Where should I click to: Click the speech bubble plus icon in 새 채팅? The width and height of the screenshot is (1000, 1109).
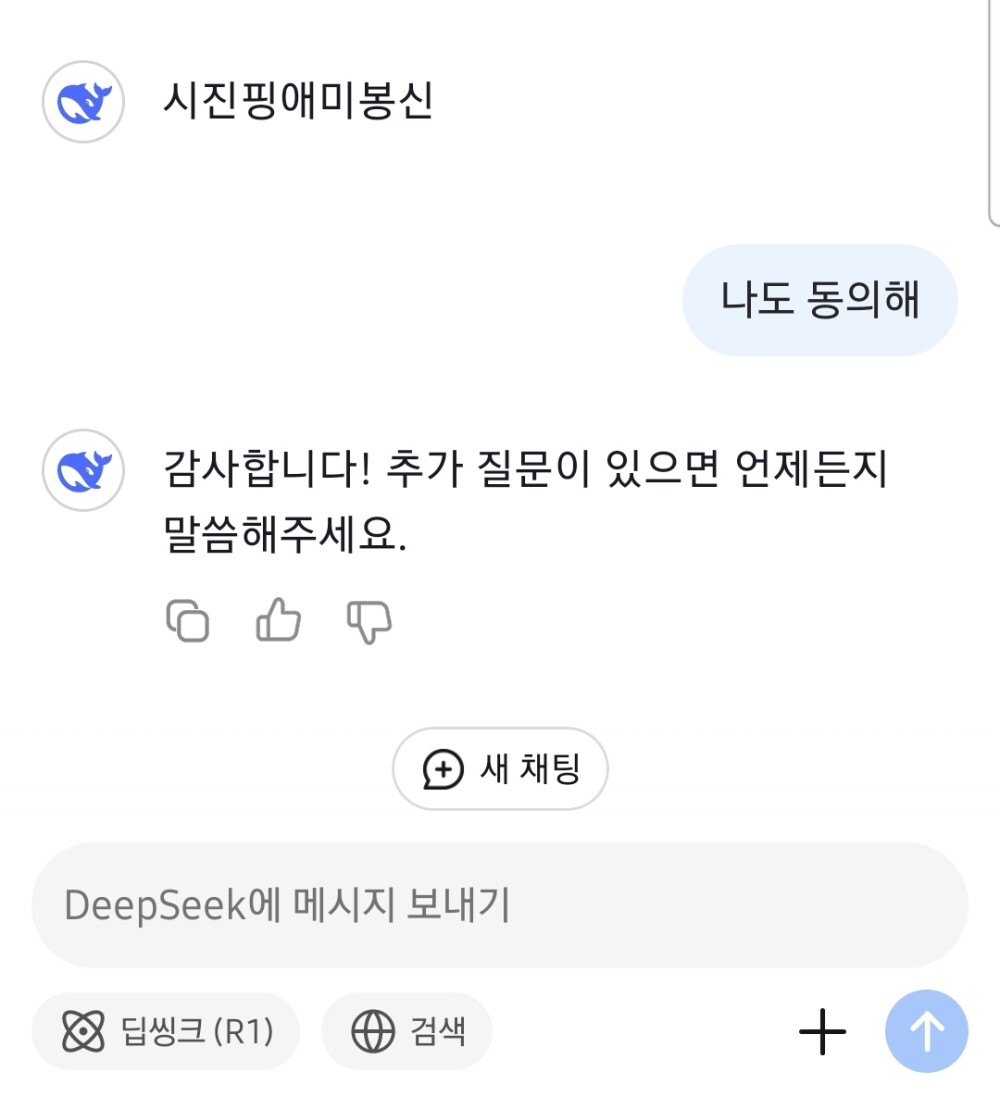[443, 770]
